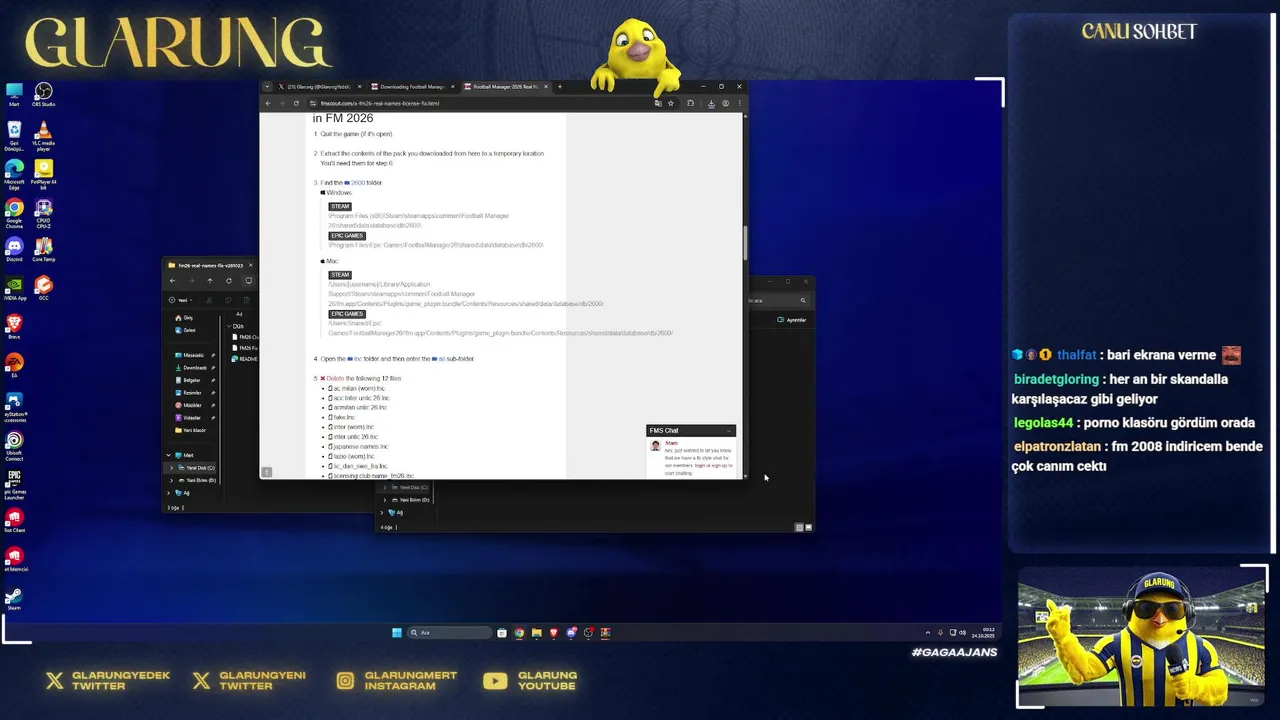Select Resimler in Explorer sidebar
This screenshot has height=720, width=1280.
point(193,393)
